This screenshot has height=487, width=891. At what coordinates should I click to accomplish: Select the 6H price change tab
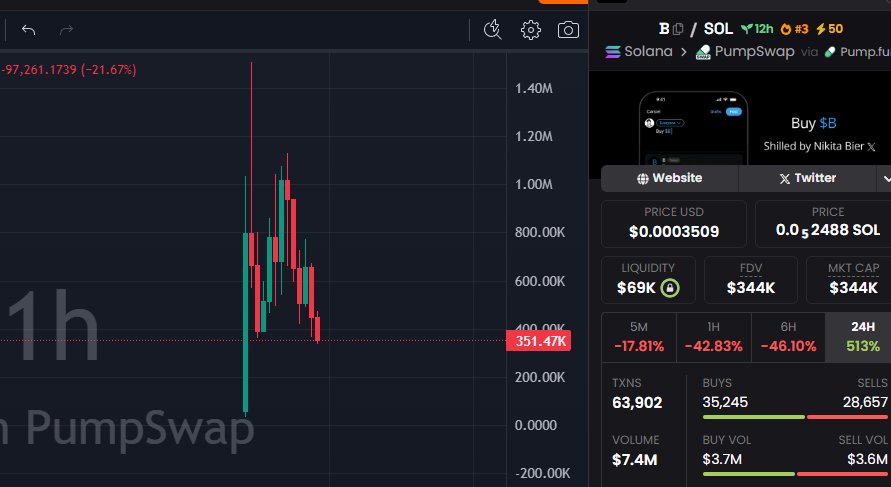click(787, 337)
